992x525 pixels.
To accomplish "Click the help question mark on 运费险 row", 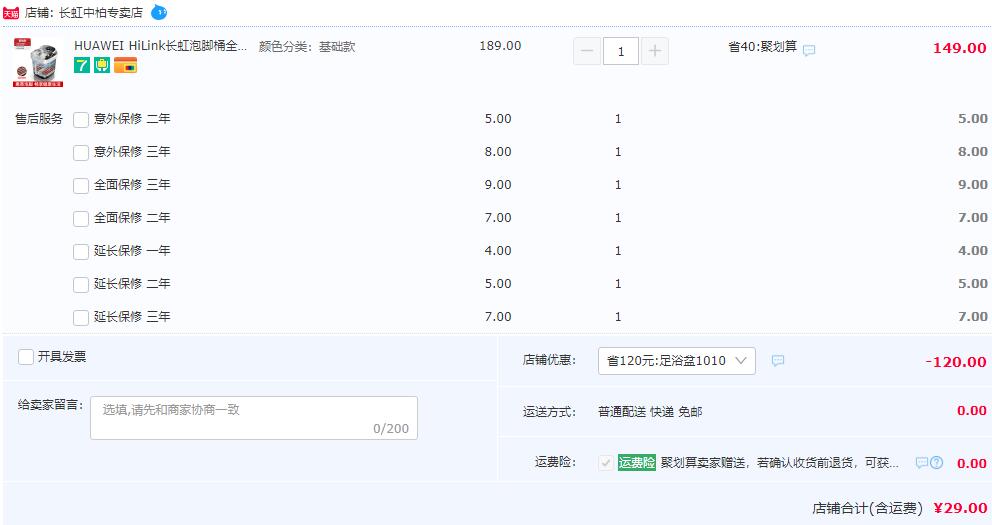I will click(937, 462).
